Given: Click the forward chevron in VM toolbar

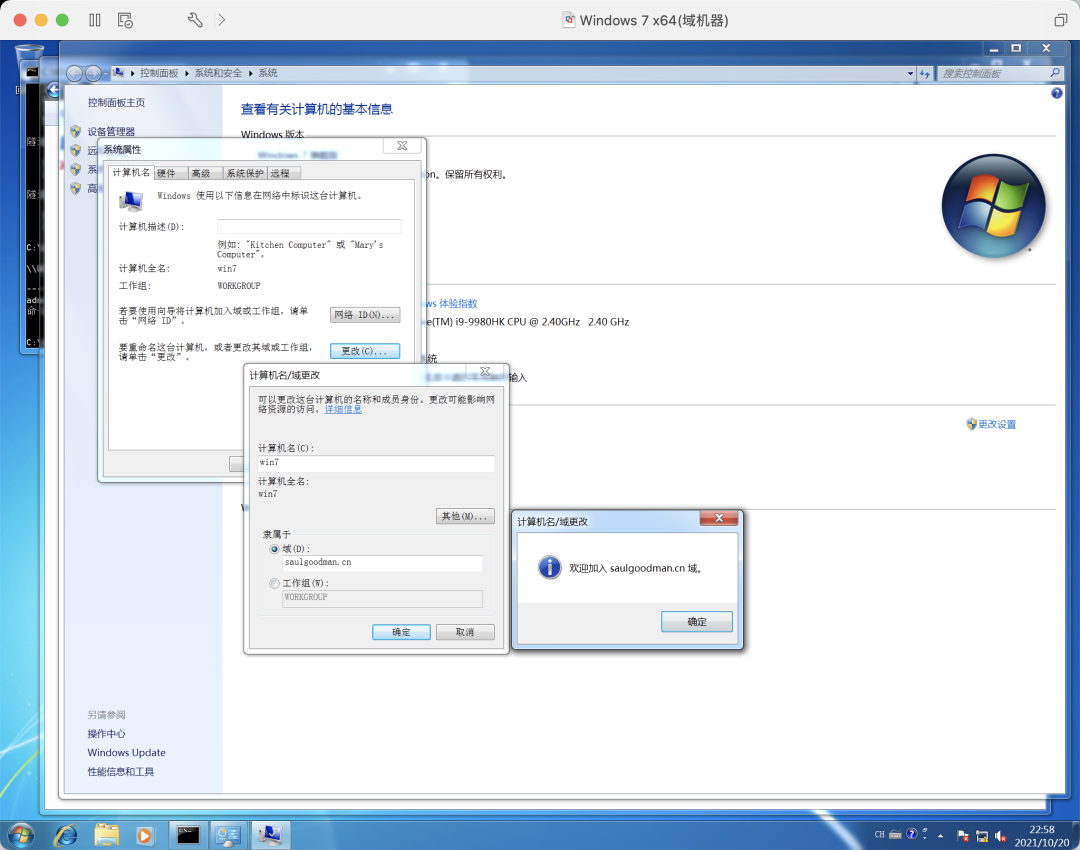Looking at the screenshot, I should 221,20.
